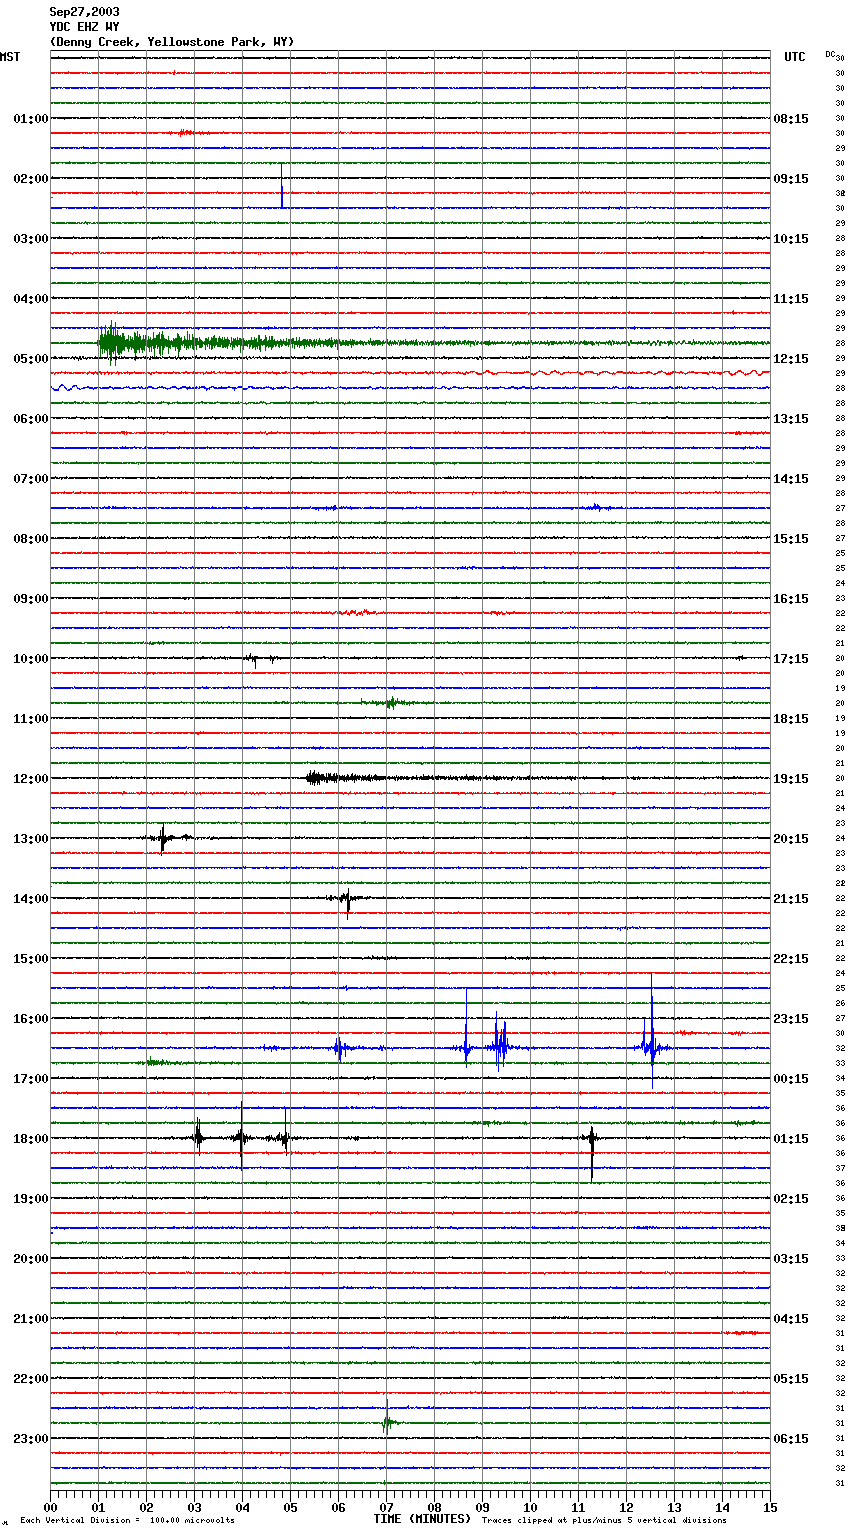Click the traces clipped footnote text
Viewport: 850px width, 1534px height.
click(604, 1521)
